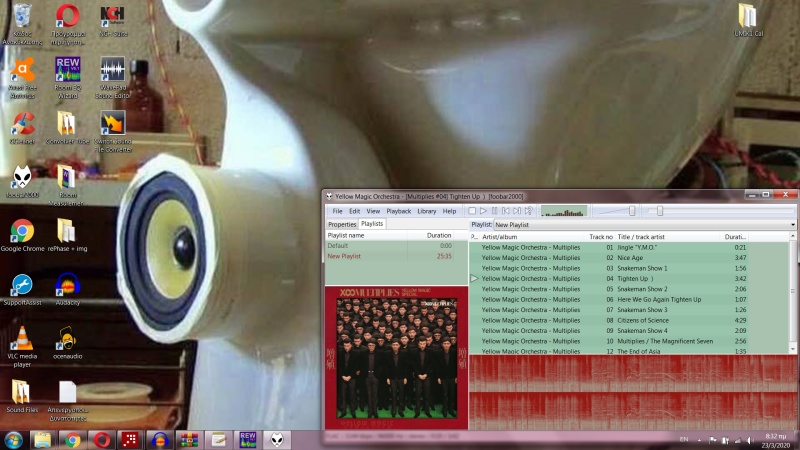Screen dimensions: 800x450
Task: Adjust the volume slider handle
Action: click(632, 211)
